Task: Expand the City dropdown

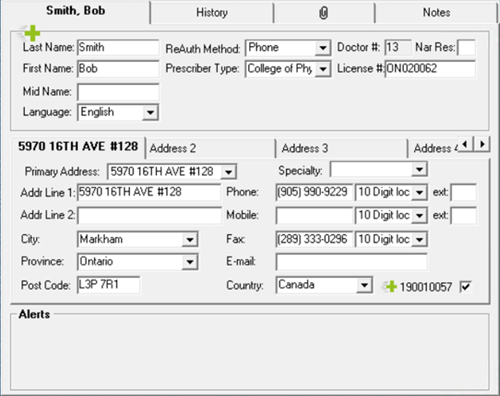Action: click(190, 239)
